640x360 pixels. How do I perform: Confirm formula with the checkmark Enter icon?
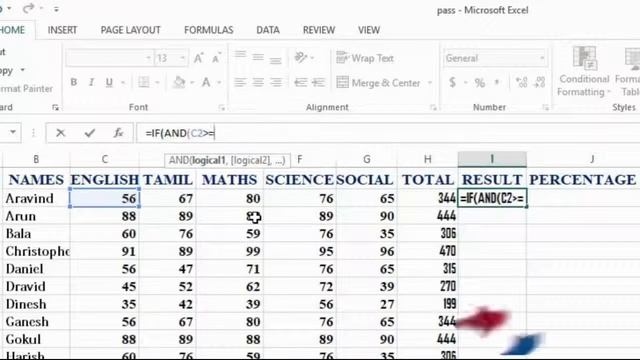(x=89, y=133)
